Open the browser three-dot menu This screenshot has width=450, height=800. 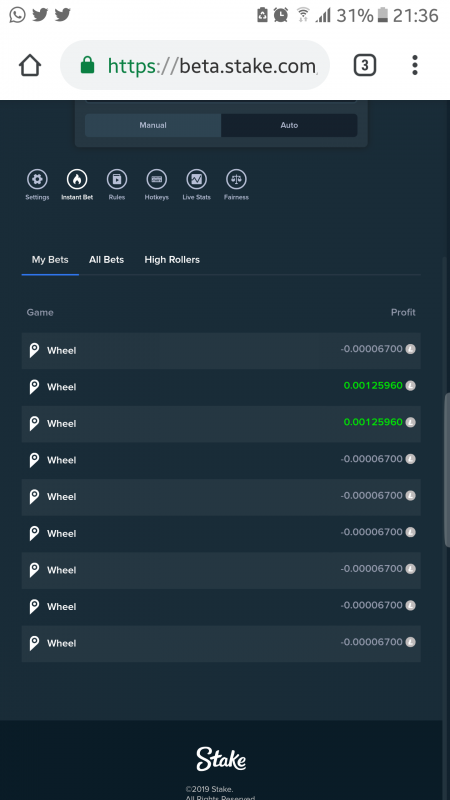[x=415, y=65]
